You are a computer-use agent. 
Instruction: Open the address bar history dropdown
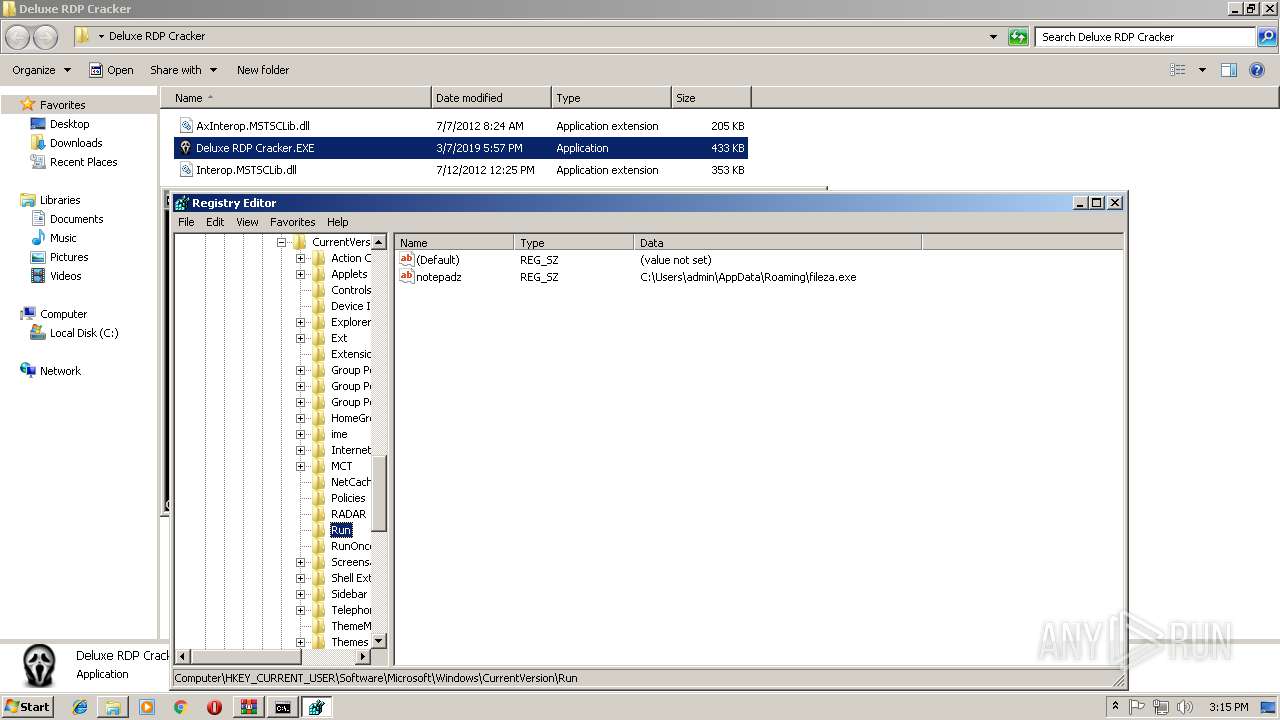pos(993,37)
